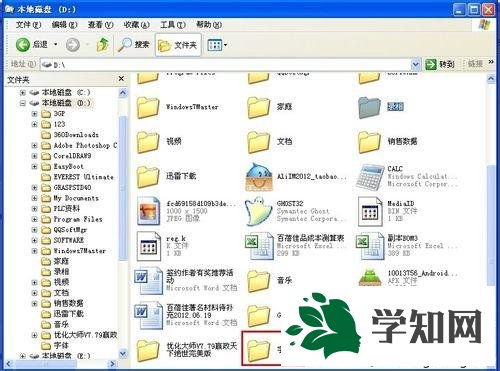
Task: Click the 链接 links toolbar label
Action: coord(475,64)
